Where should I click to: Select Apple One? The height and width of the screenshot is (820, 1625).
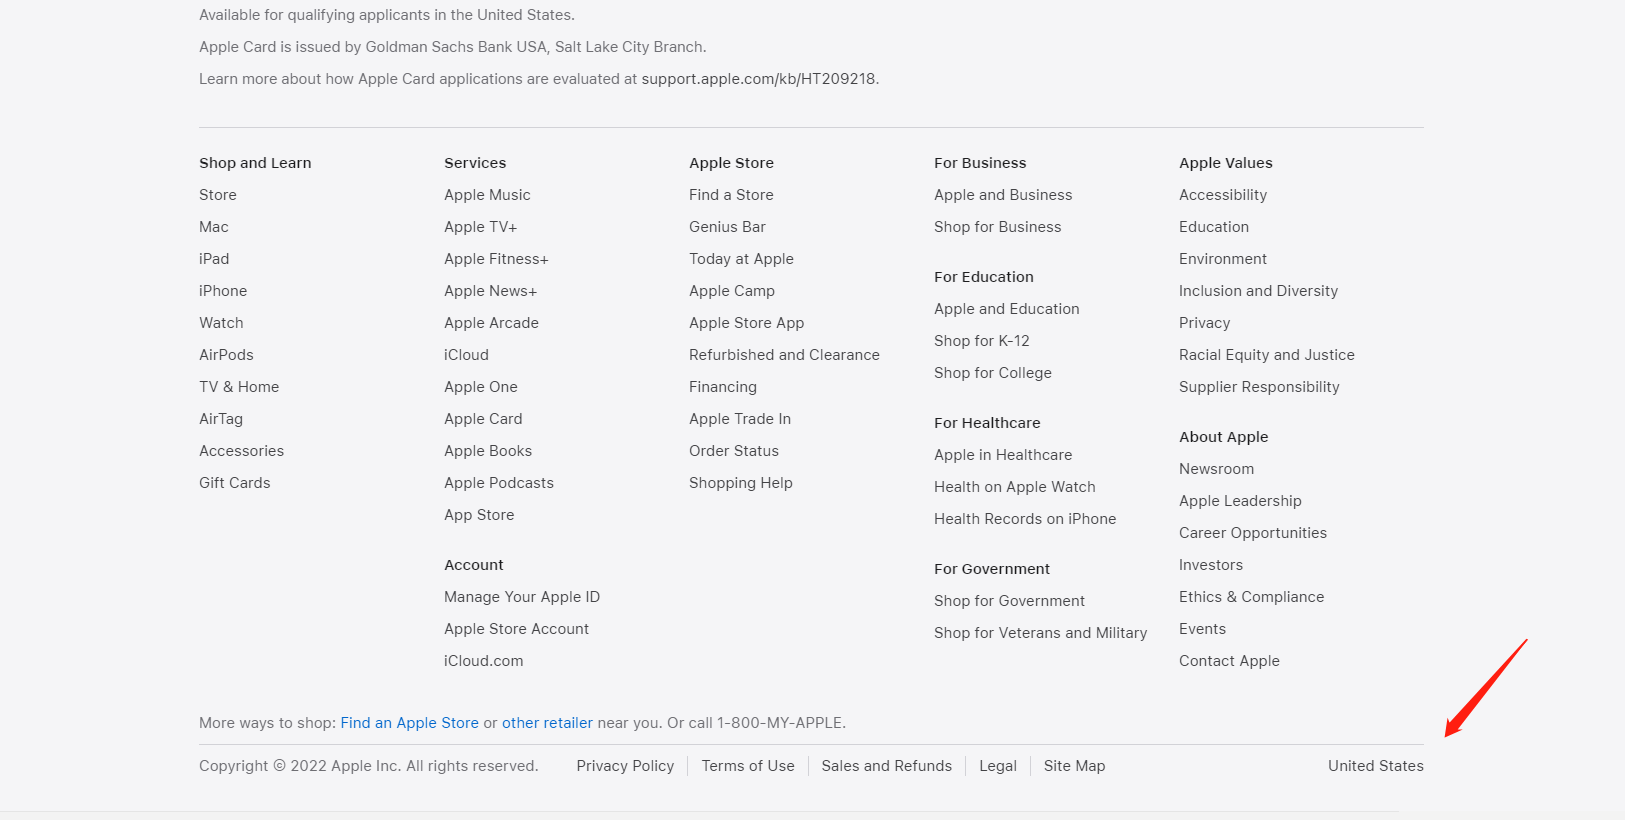[x=481, y=387]
